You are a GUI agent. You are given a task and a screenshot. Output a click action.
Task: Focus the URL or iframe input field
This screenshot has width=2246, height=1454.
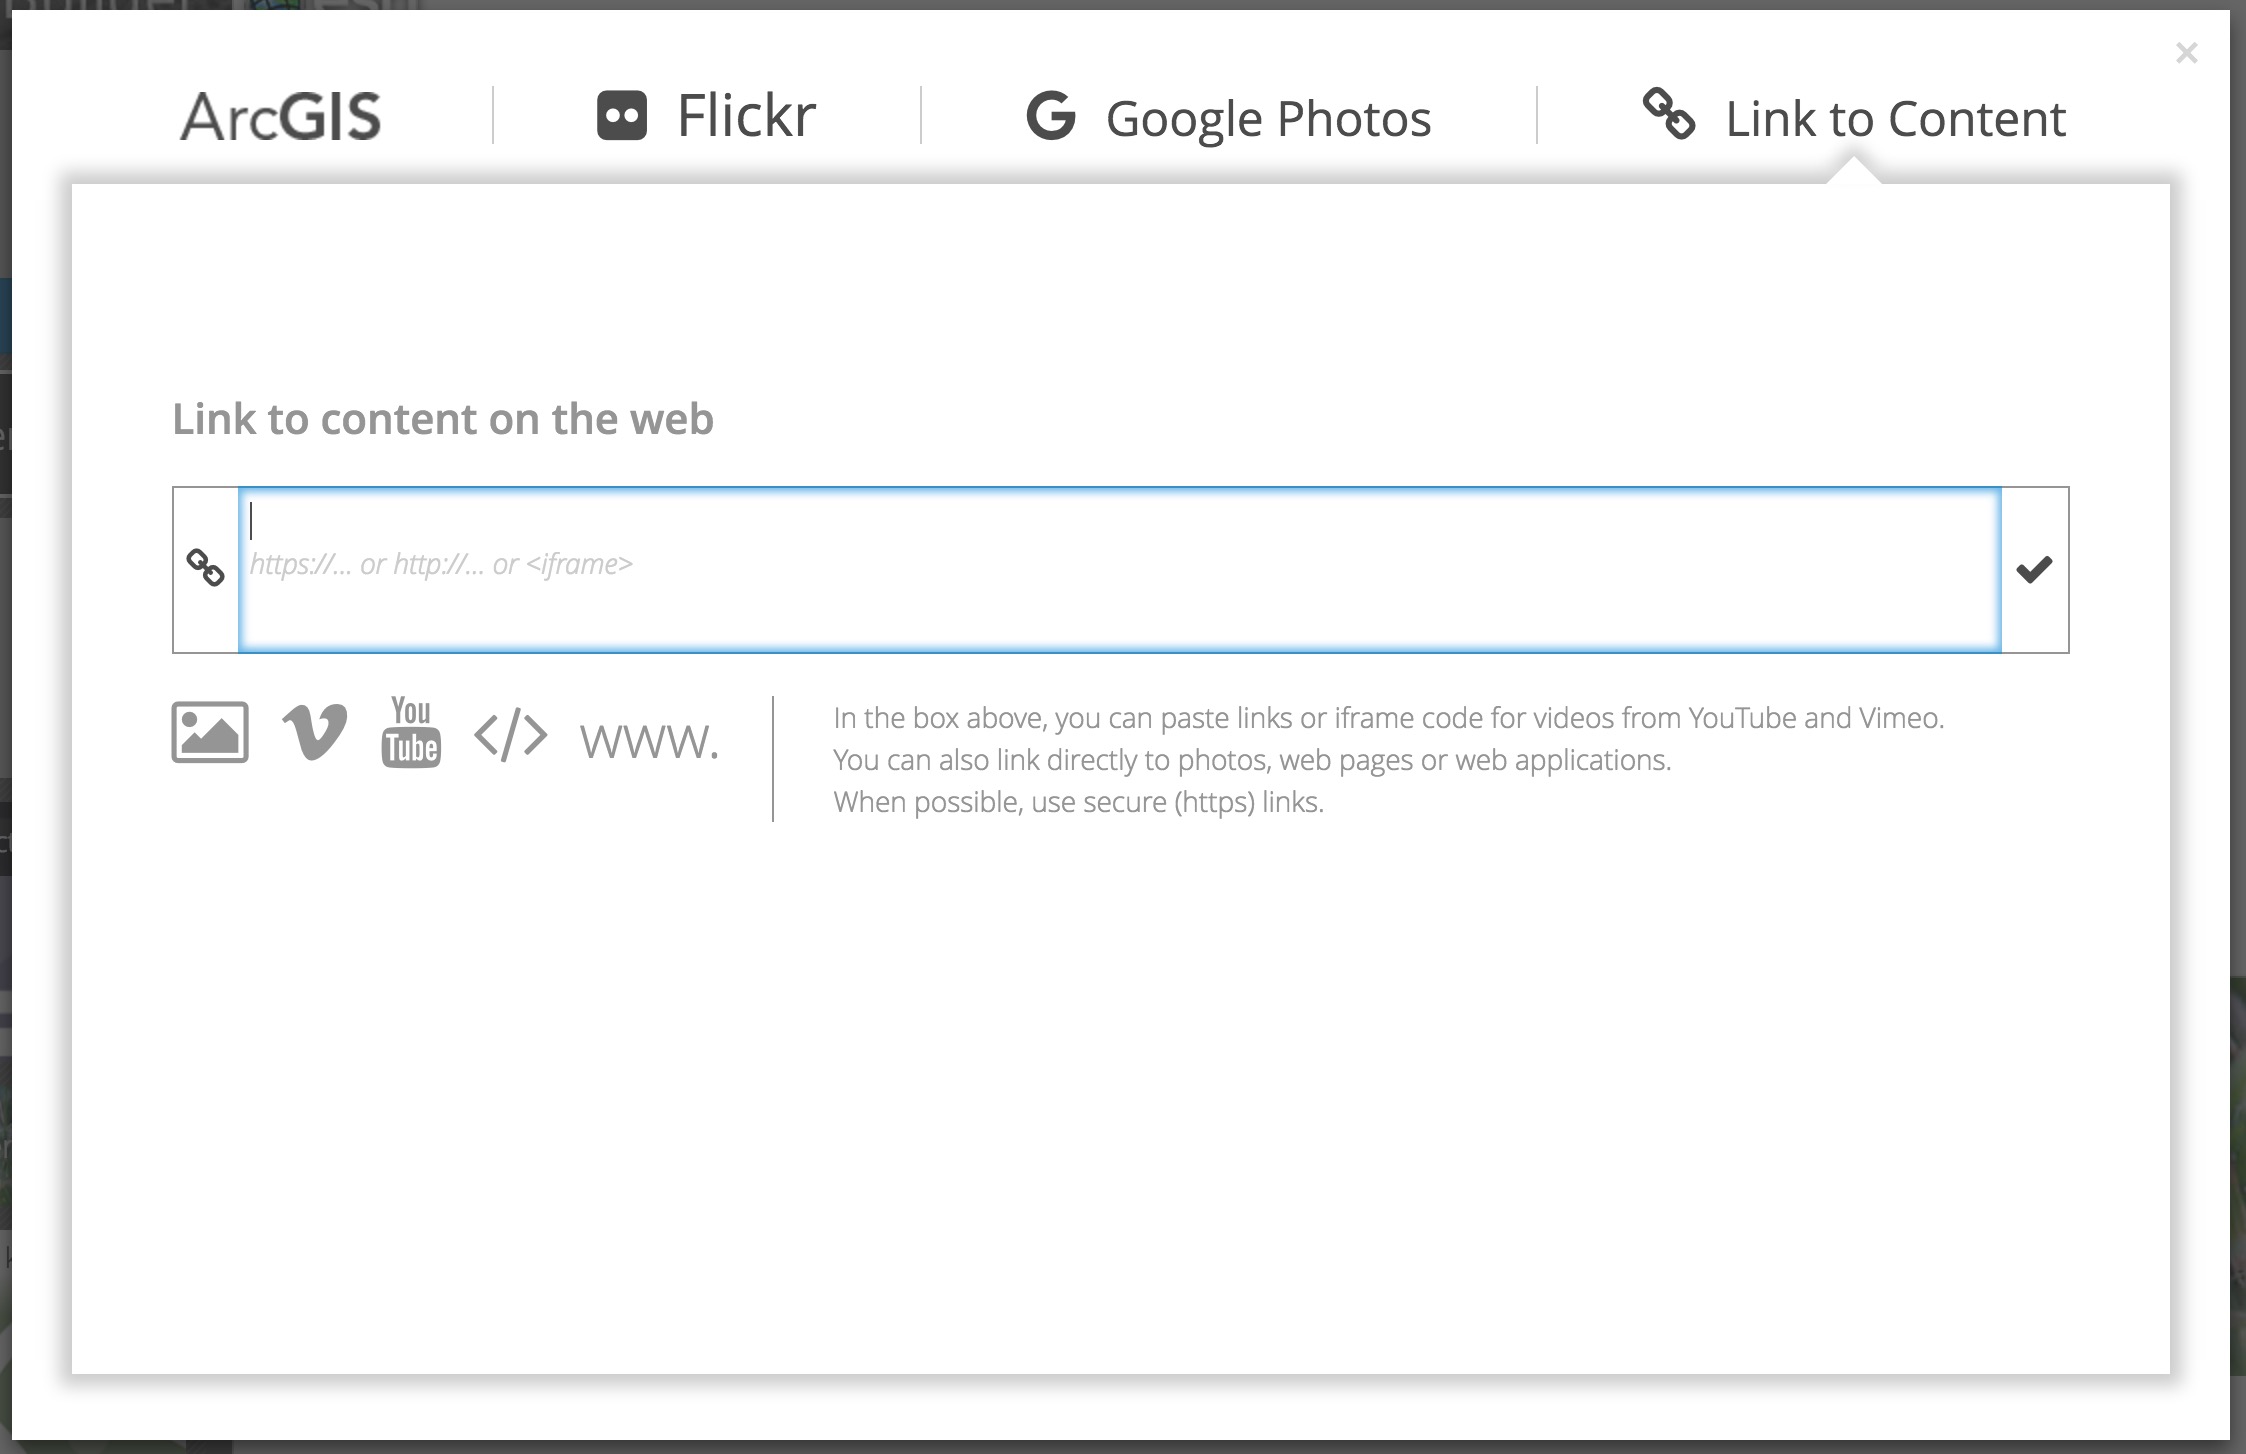click(1118, 568)
